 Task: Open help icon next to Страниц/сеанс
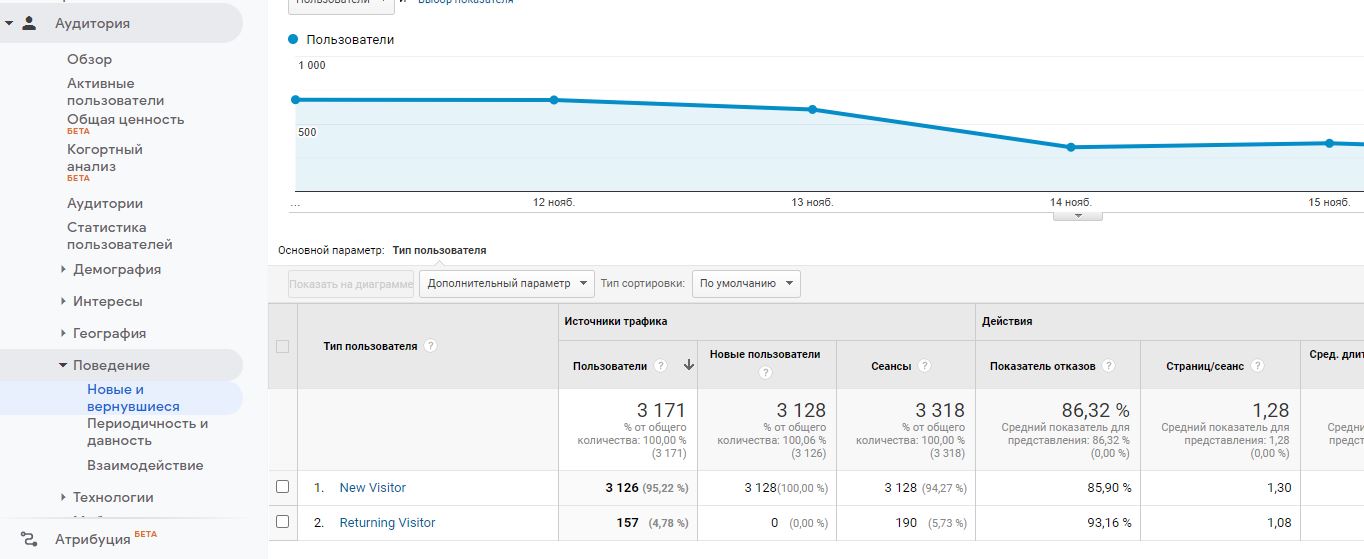click(x=1257, y=366)
